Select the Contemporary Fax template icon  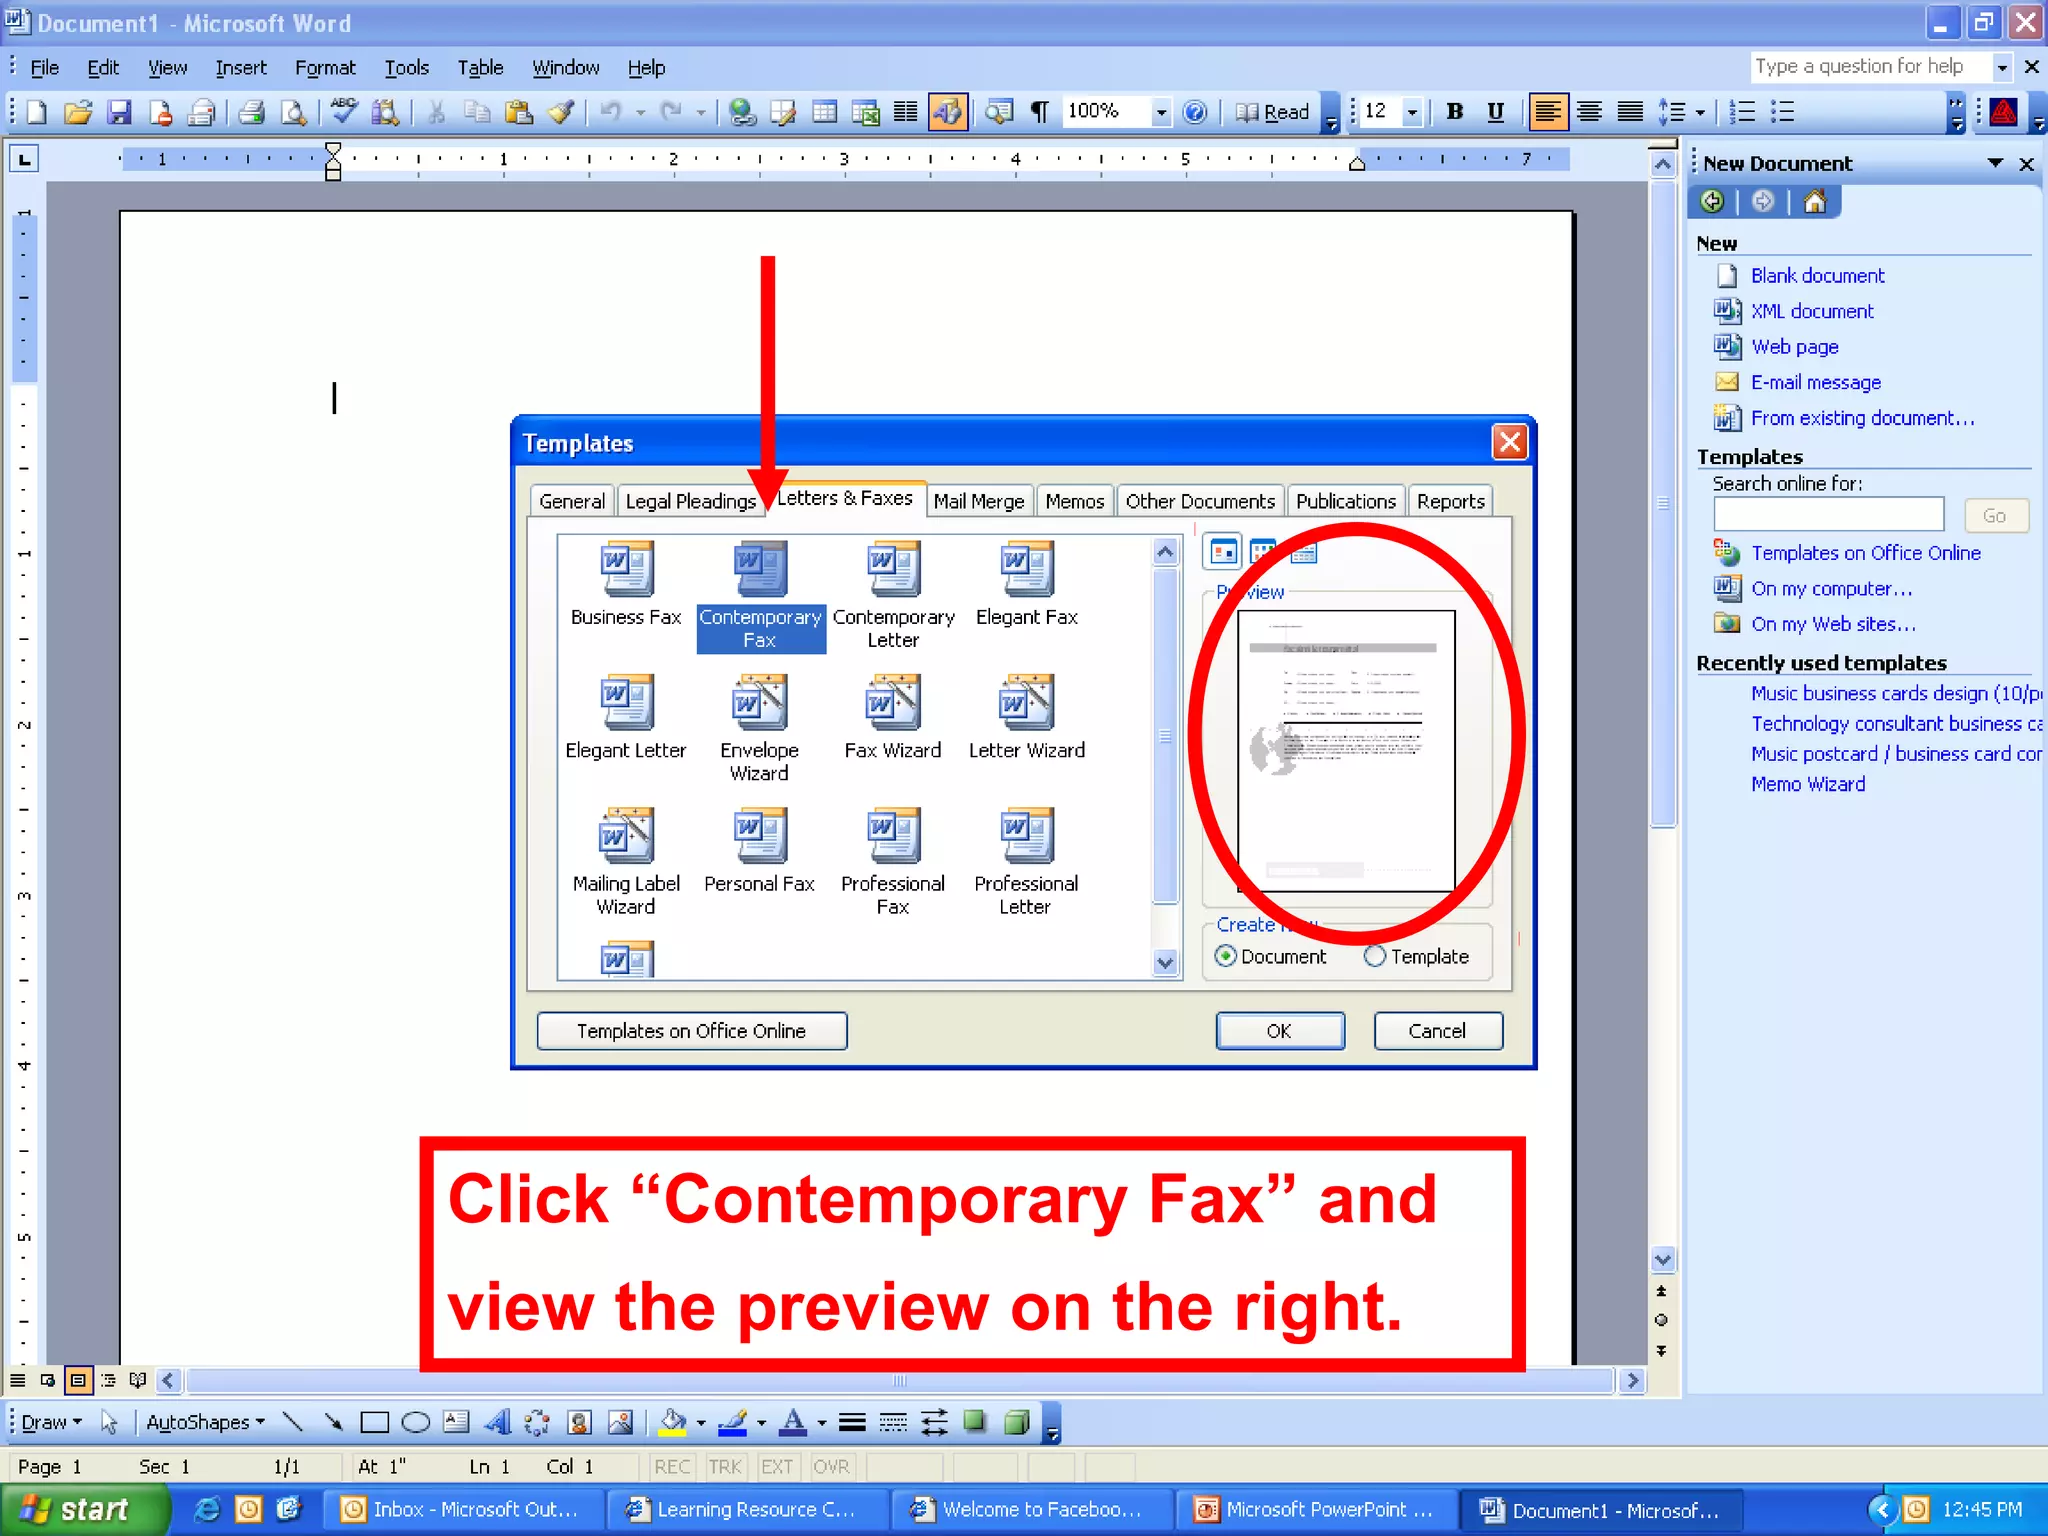[760, 596]
